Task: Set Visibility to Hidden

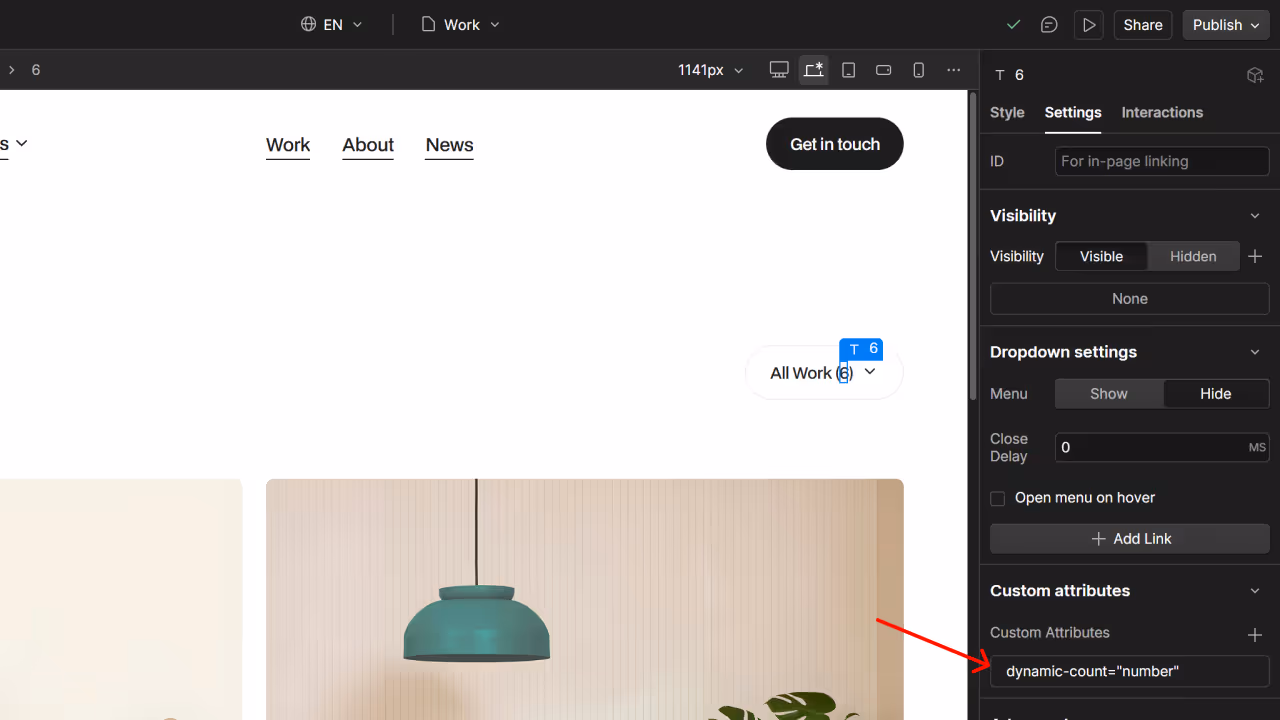Action: pyautogui.click(x=1193, y=256)
